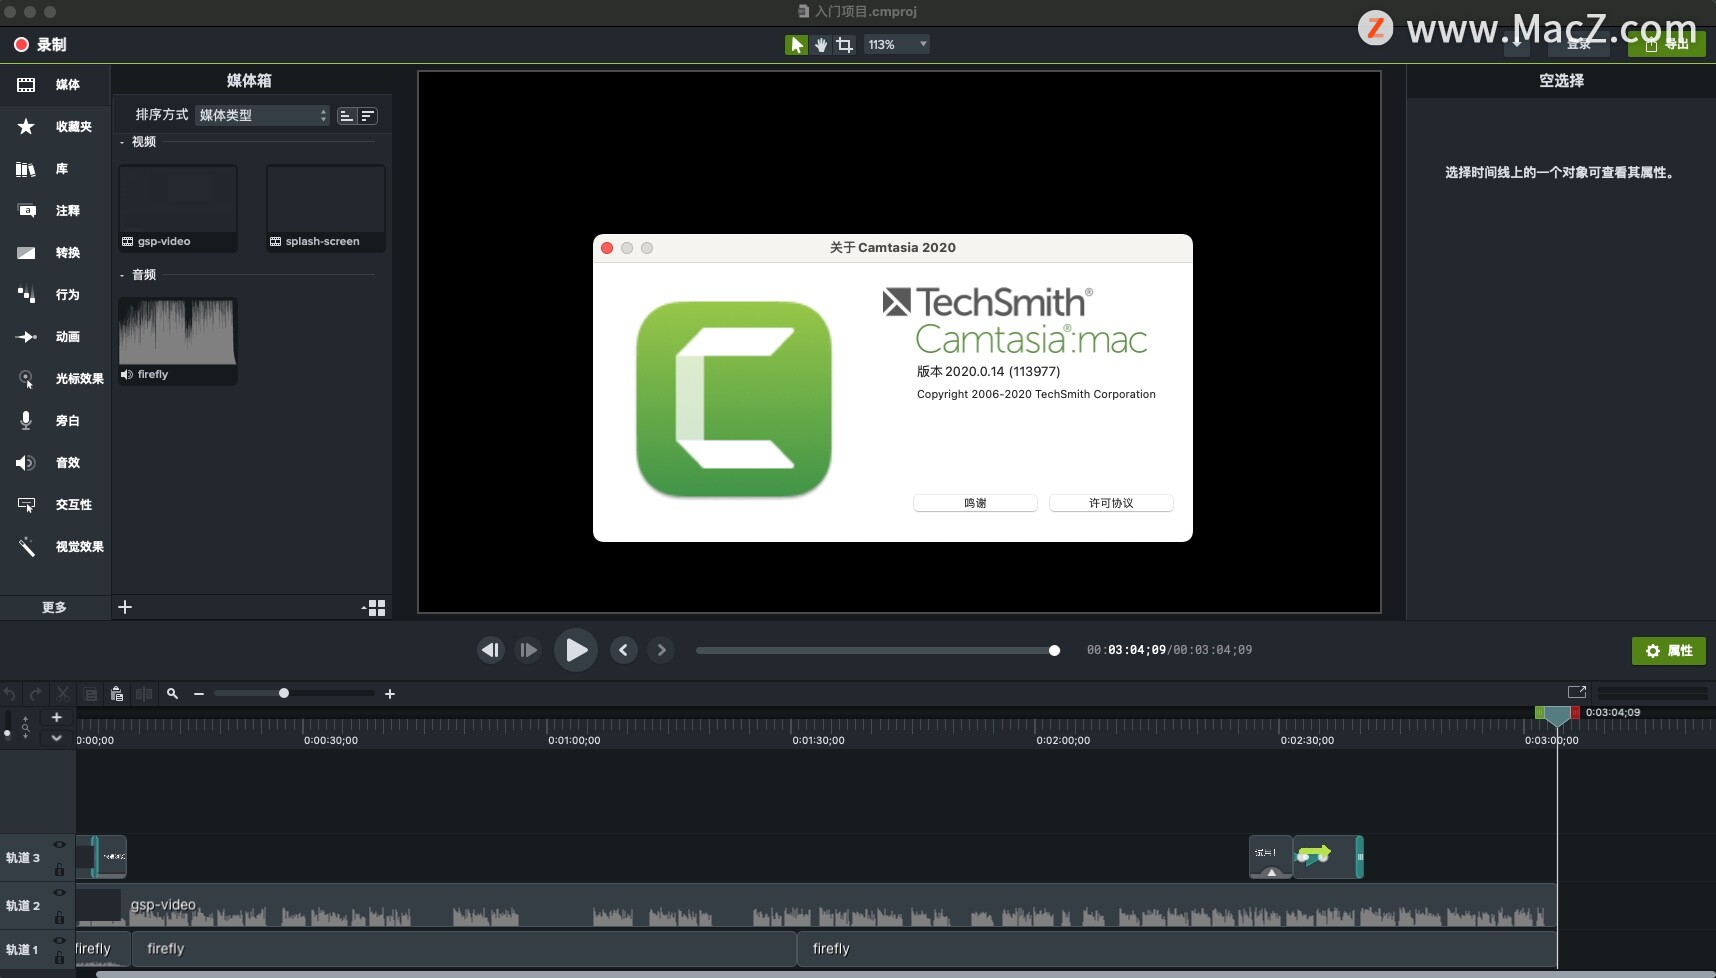The image size is (1716, 978).
Task: Select the splash-screen media thumbnail
Action: [x=326, y=208]
